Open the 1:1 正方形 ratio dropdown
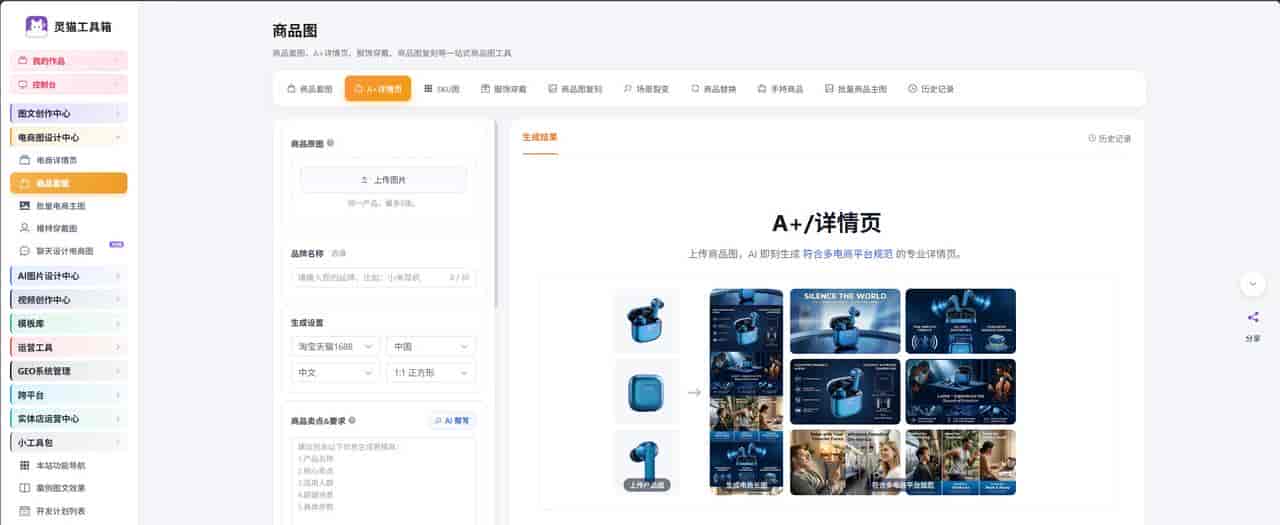 pyautogui.click(x=431, y=372)
